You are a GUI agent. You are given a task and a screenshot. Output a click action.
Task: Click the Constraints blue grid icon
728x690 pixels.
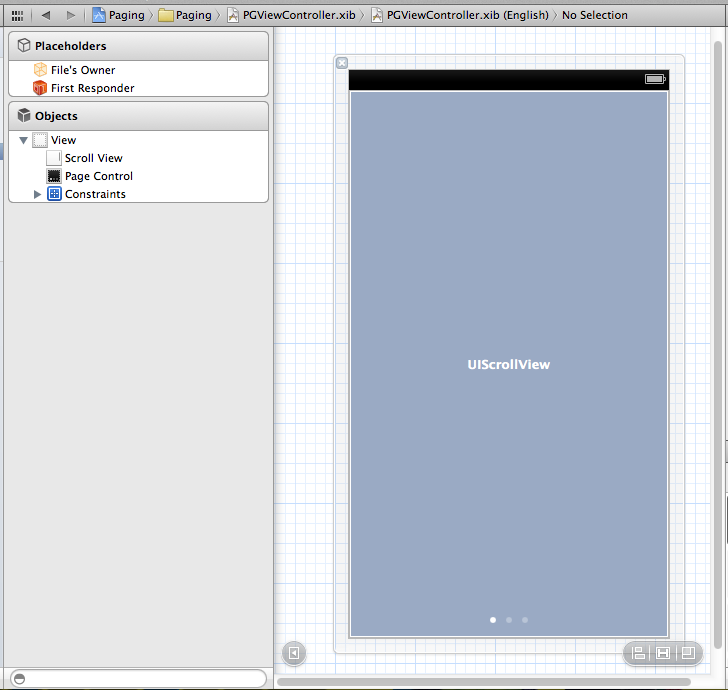coord(54,194)
